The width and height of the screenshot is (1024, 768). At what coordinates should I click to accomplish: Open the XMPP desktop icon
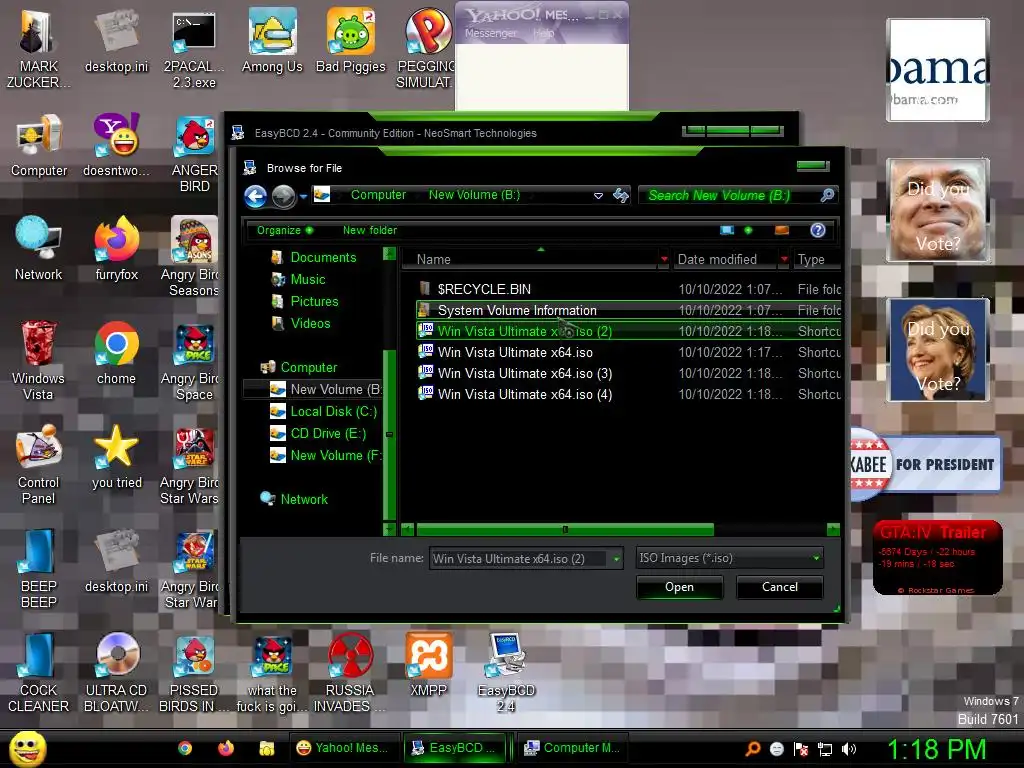428,664
